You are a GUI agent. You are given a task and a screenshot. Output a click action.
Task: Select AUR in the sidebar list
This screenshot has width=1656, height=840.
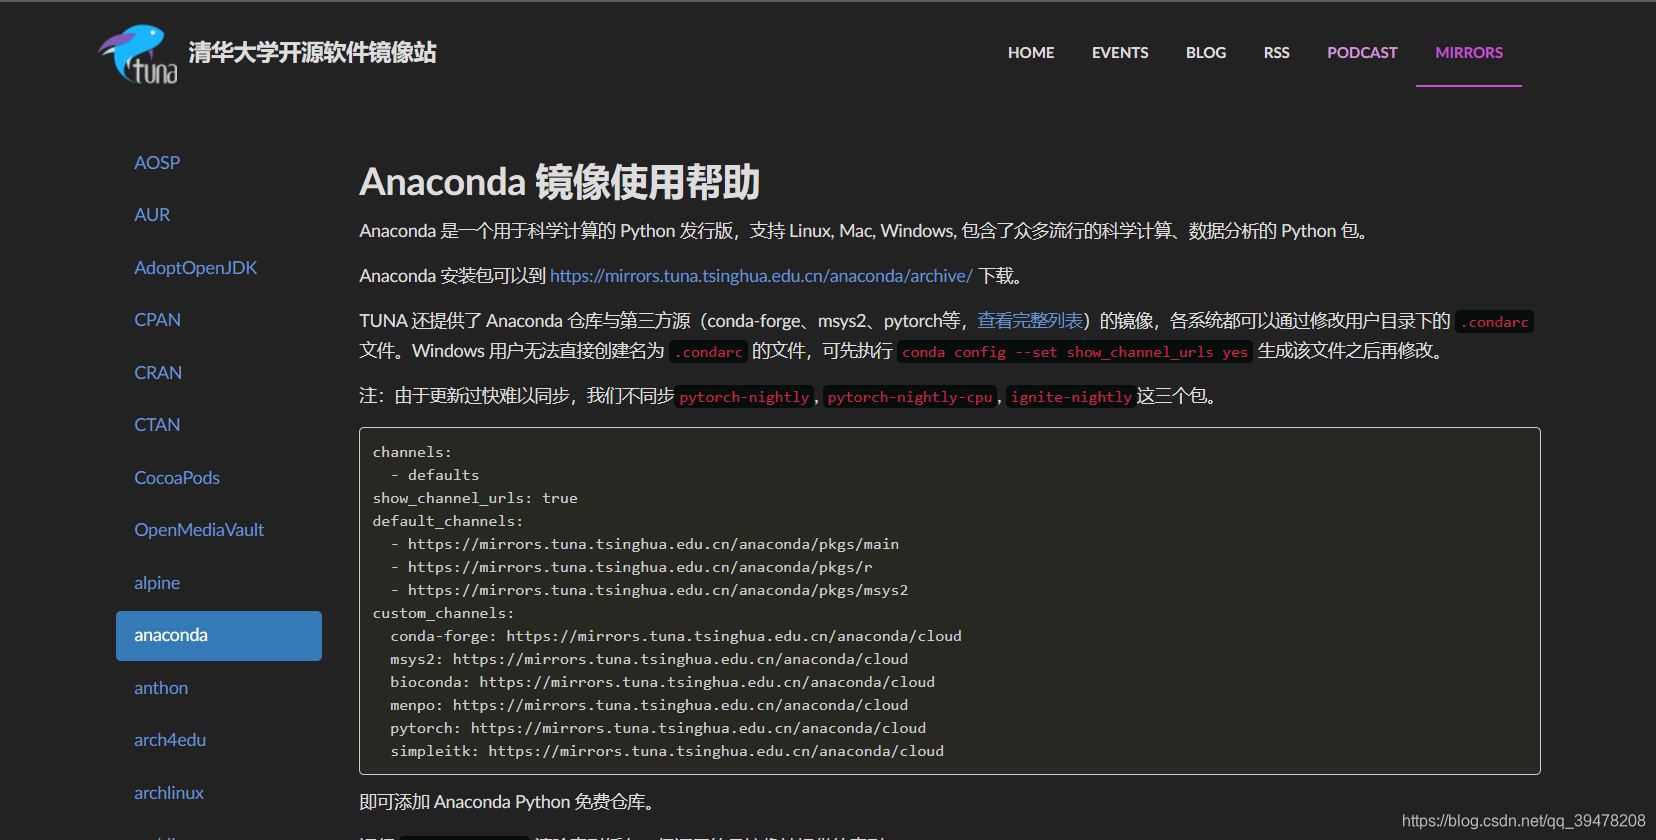click(152, 215)
